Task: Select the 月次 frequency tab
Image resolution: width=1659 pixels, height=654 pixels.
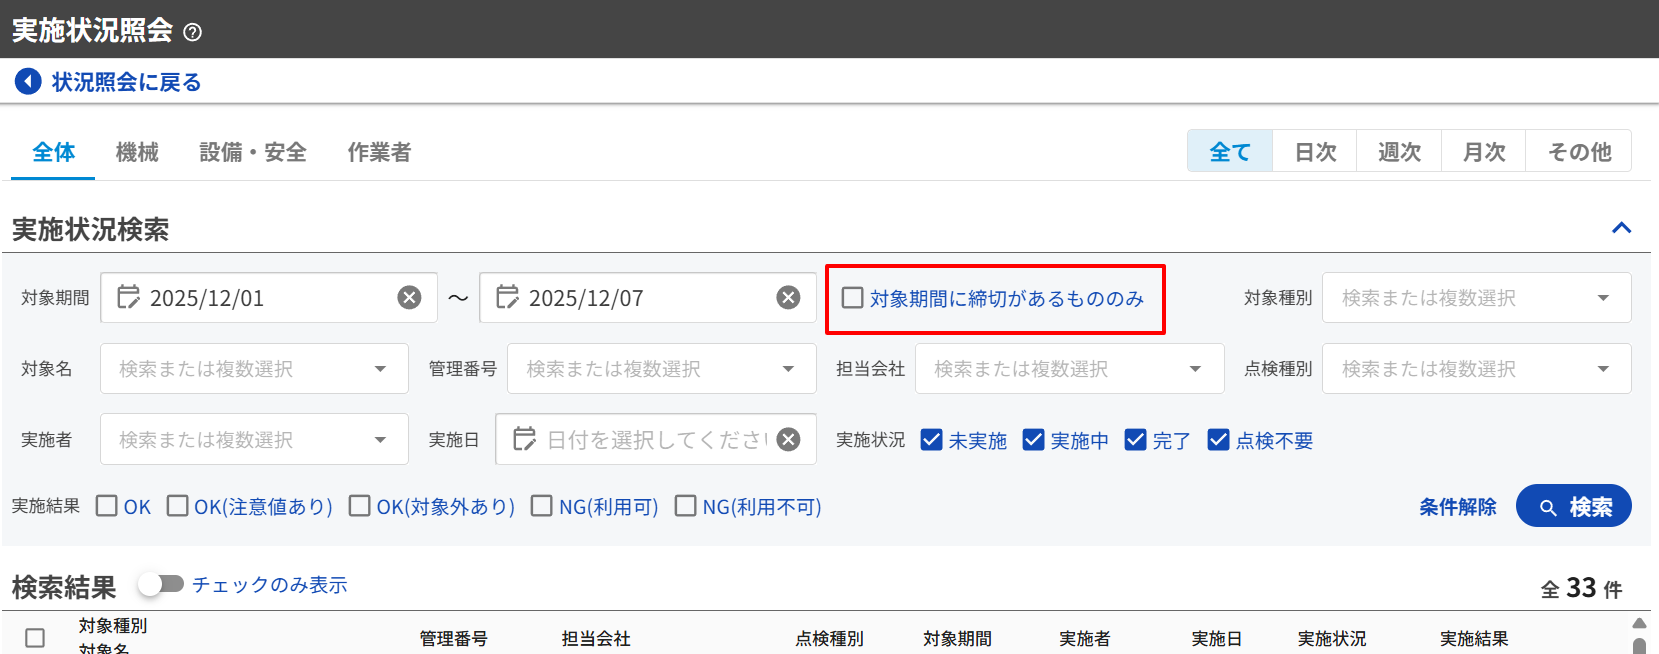Action: [x=1483, y=152]
